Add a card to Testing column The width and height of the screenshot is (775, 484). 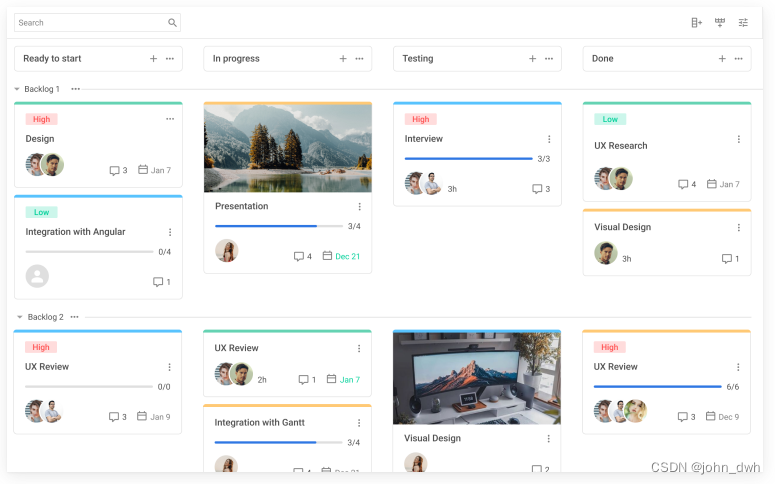click(532, 59)
